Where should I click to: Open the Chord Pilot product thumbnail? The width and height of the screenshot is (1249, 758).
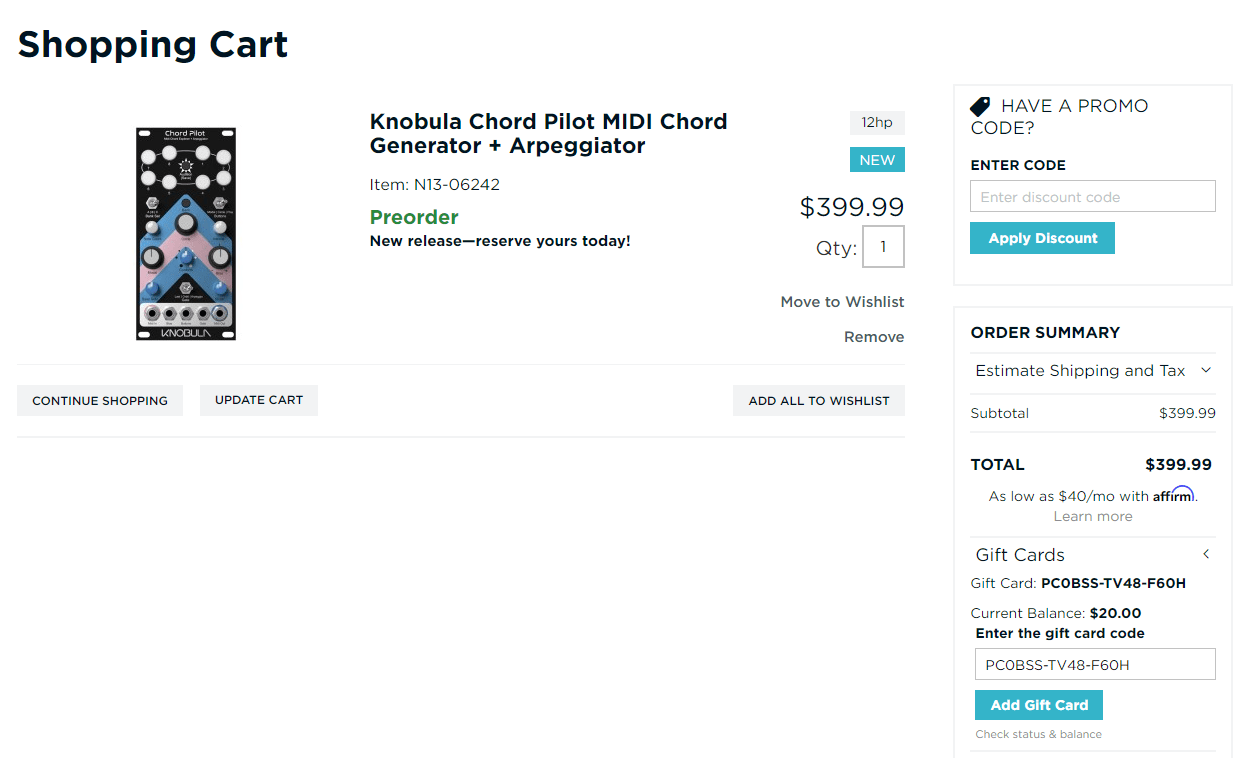(185, 233)
